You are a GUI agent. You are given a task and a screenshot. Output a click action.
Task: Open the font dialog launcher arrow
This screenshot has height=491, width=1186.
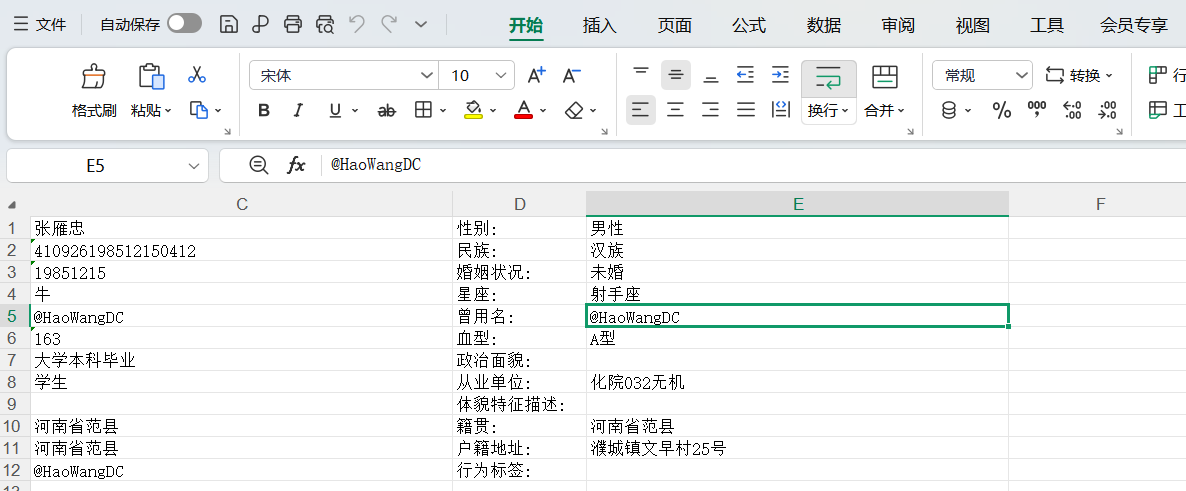point(604,132)
